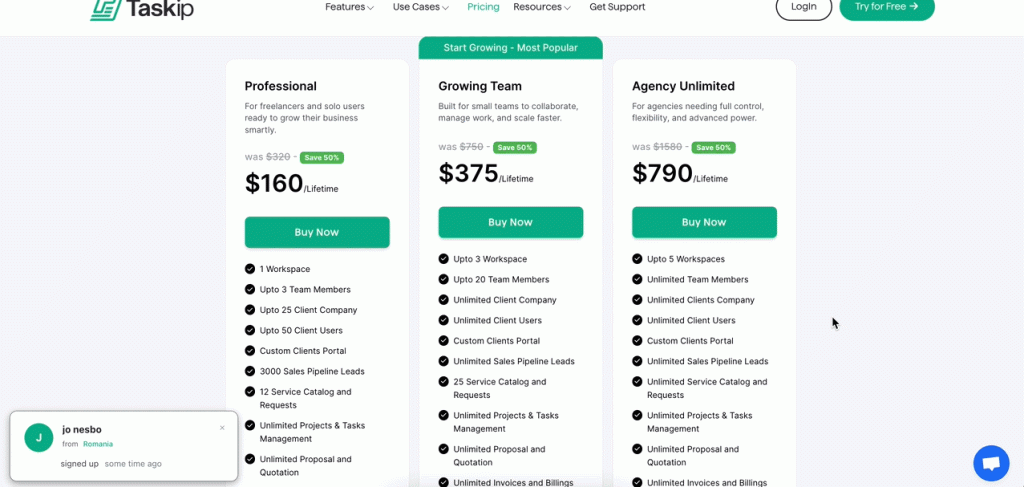Click the Romania link in notification
Screen dimensions: 1024x487
coord(98,444)
